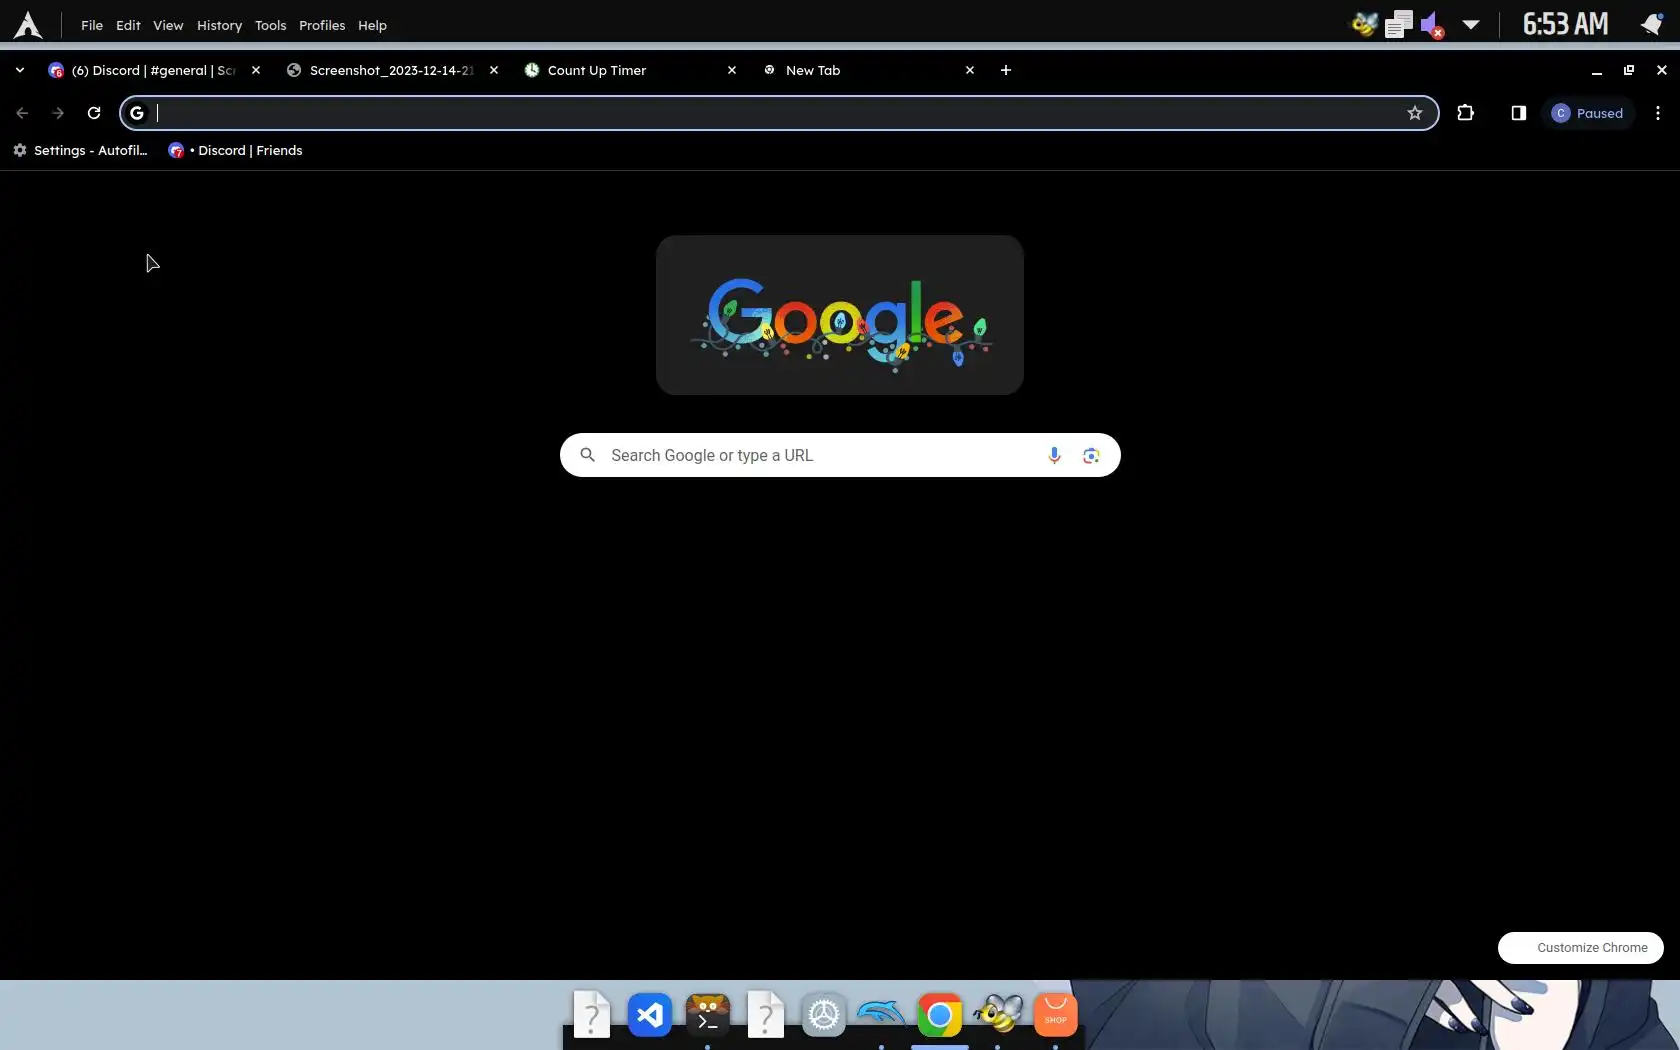Screen dimensions: 1680x1050
Task: Start a voice search with the microphone
Action: (x=1054, y=455)
